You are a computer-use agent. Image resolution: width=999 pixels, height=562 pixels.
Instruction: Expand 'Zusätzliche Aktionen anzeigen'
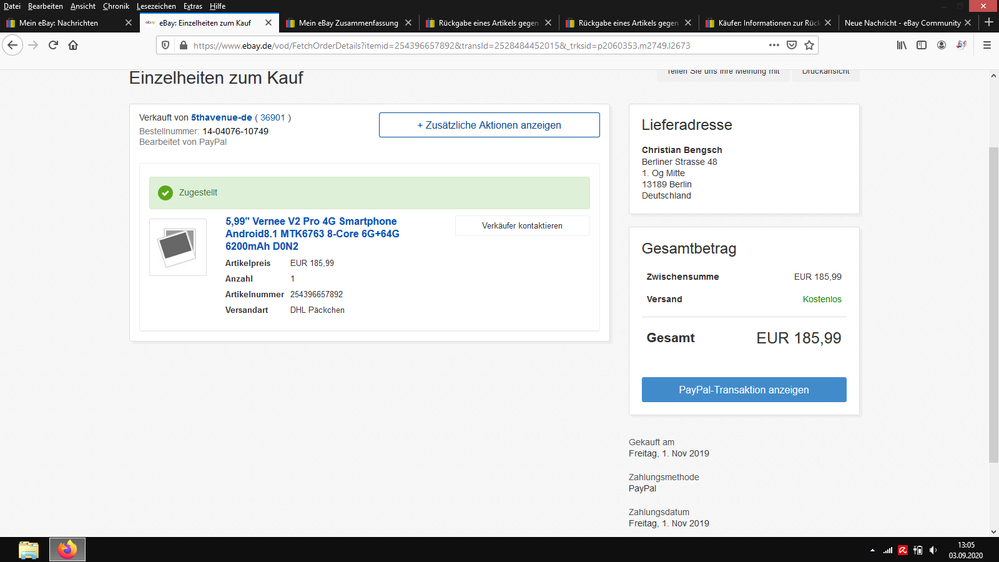tap(489, 125)
